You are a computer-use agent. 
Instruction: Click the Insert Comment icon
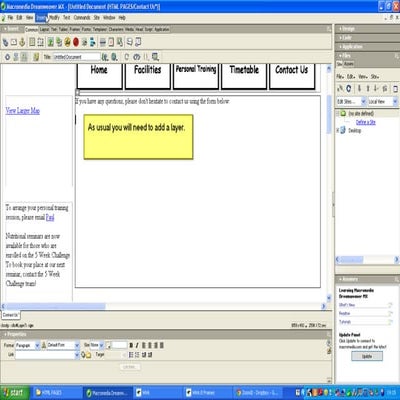click(130, 42)
